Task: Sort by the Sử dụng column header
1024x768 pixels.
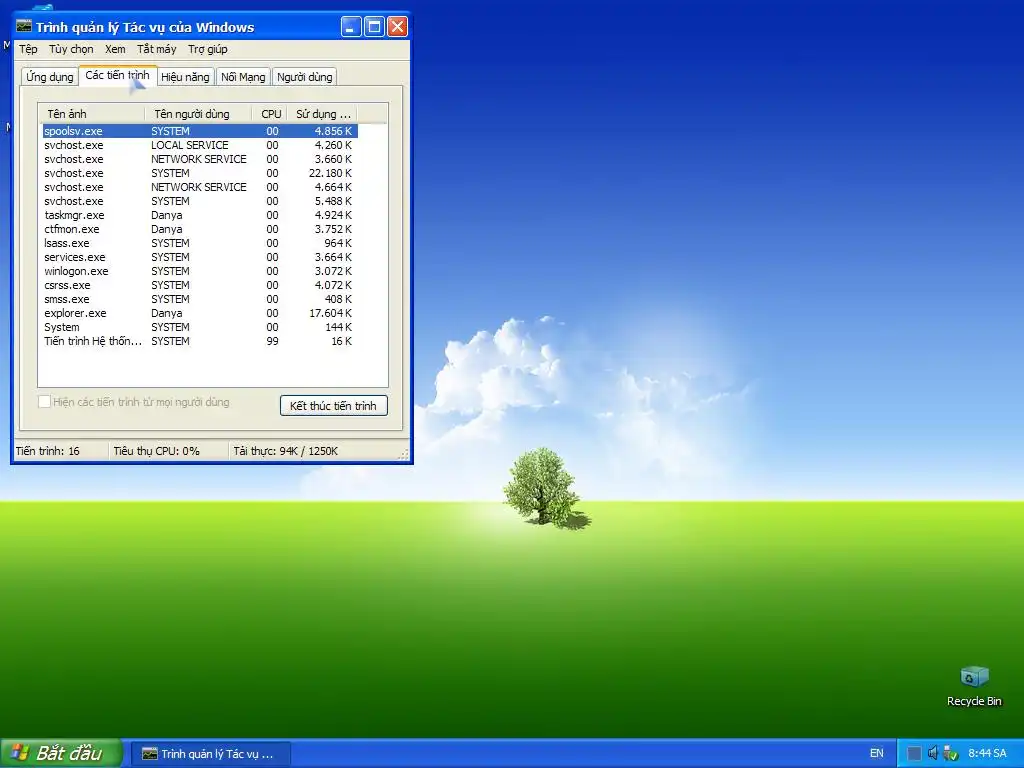Action: pos(322,114)
